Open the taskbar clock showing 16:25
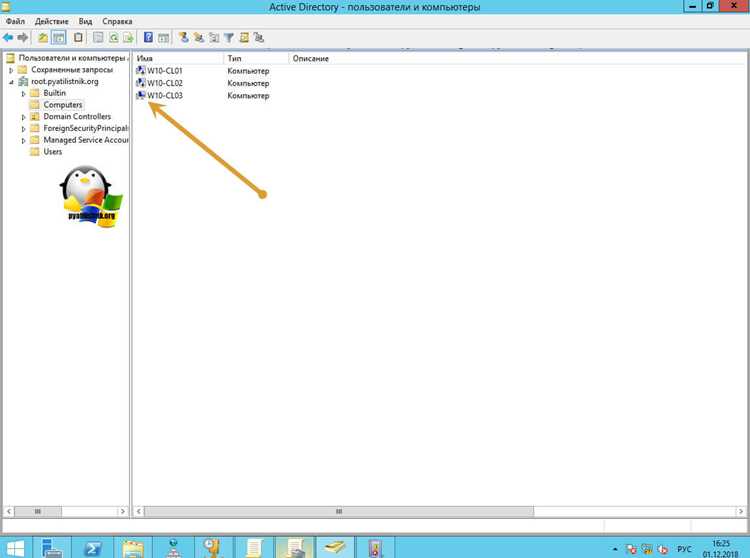Screen dimensions: 750x558 point(721,549)
